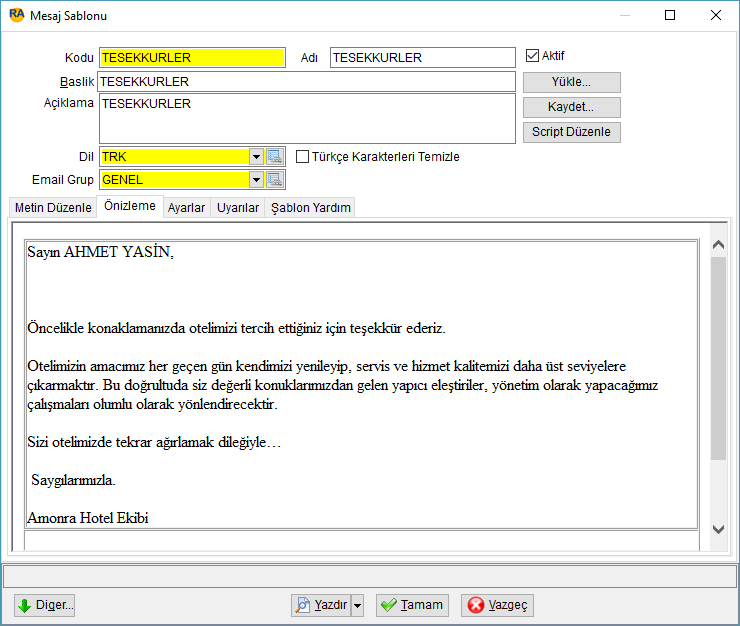Open lookup icon next to Email Grup field
The image size is (740, 626).
(x=275, y=180)
